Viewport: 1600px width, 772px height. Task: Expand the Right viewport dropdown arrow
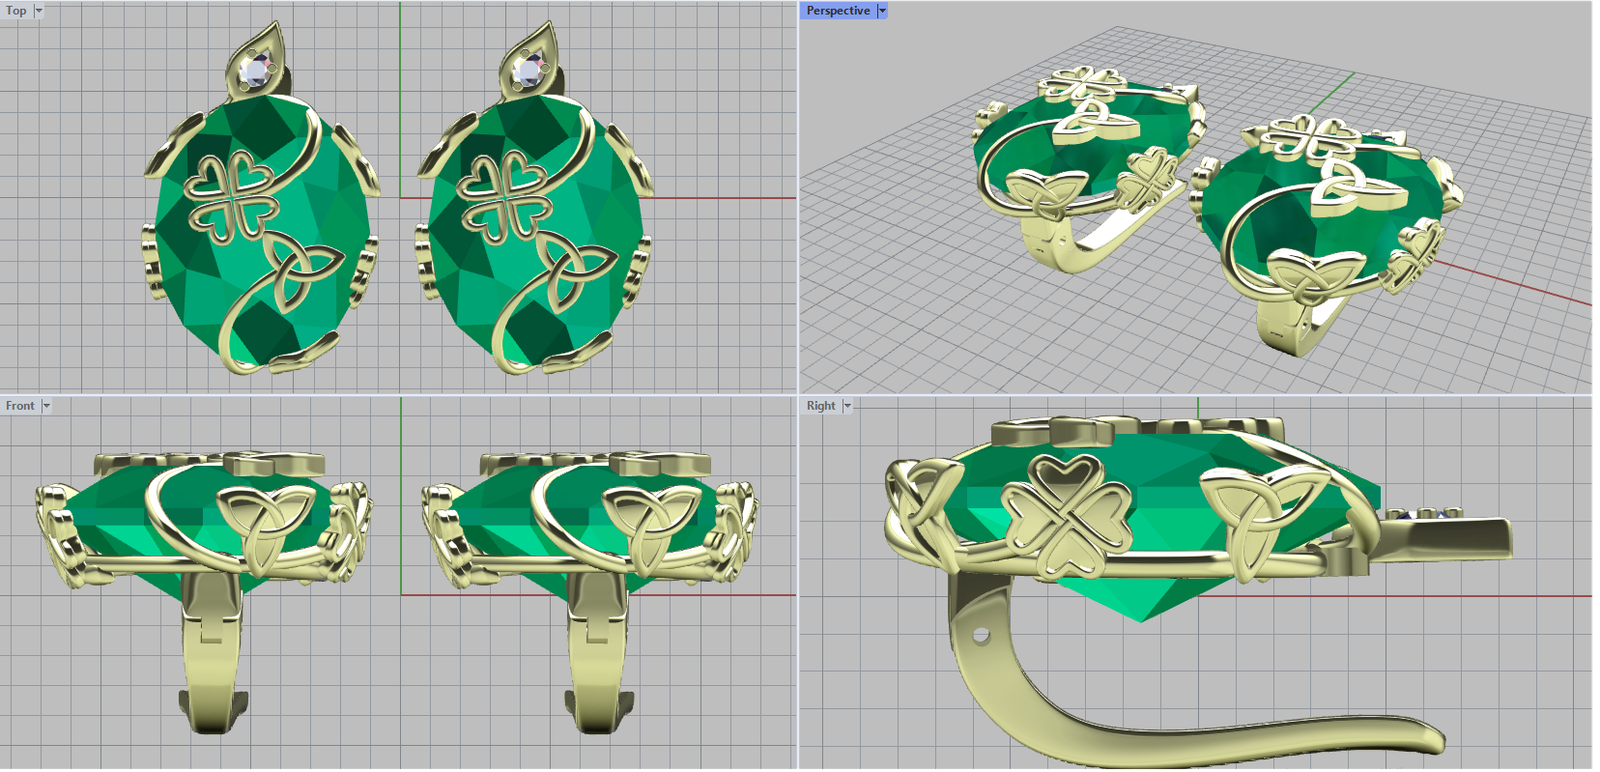pos(847,406)
